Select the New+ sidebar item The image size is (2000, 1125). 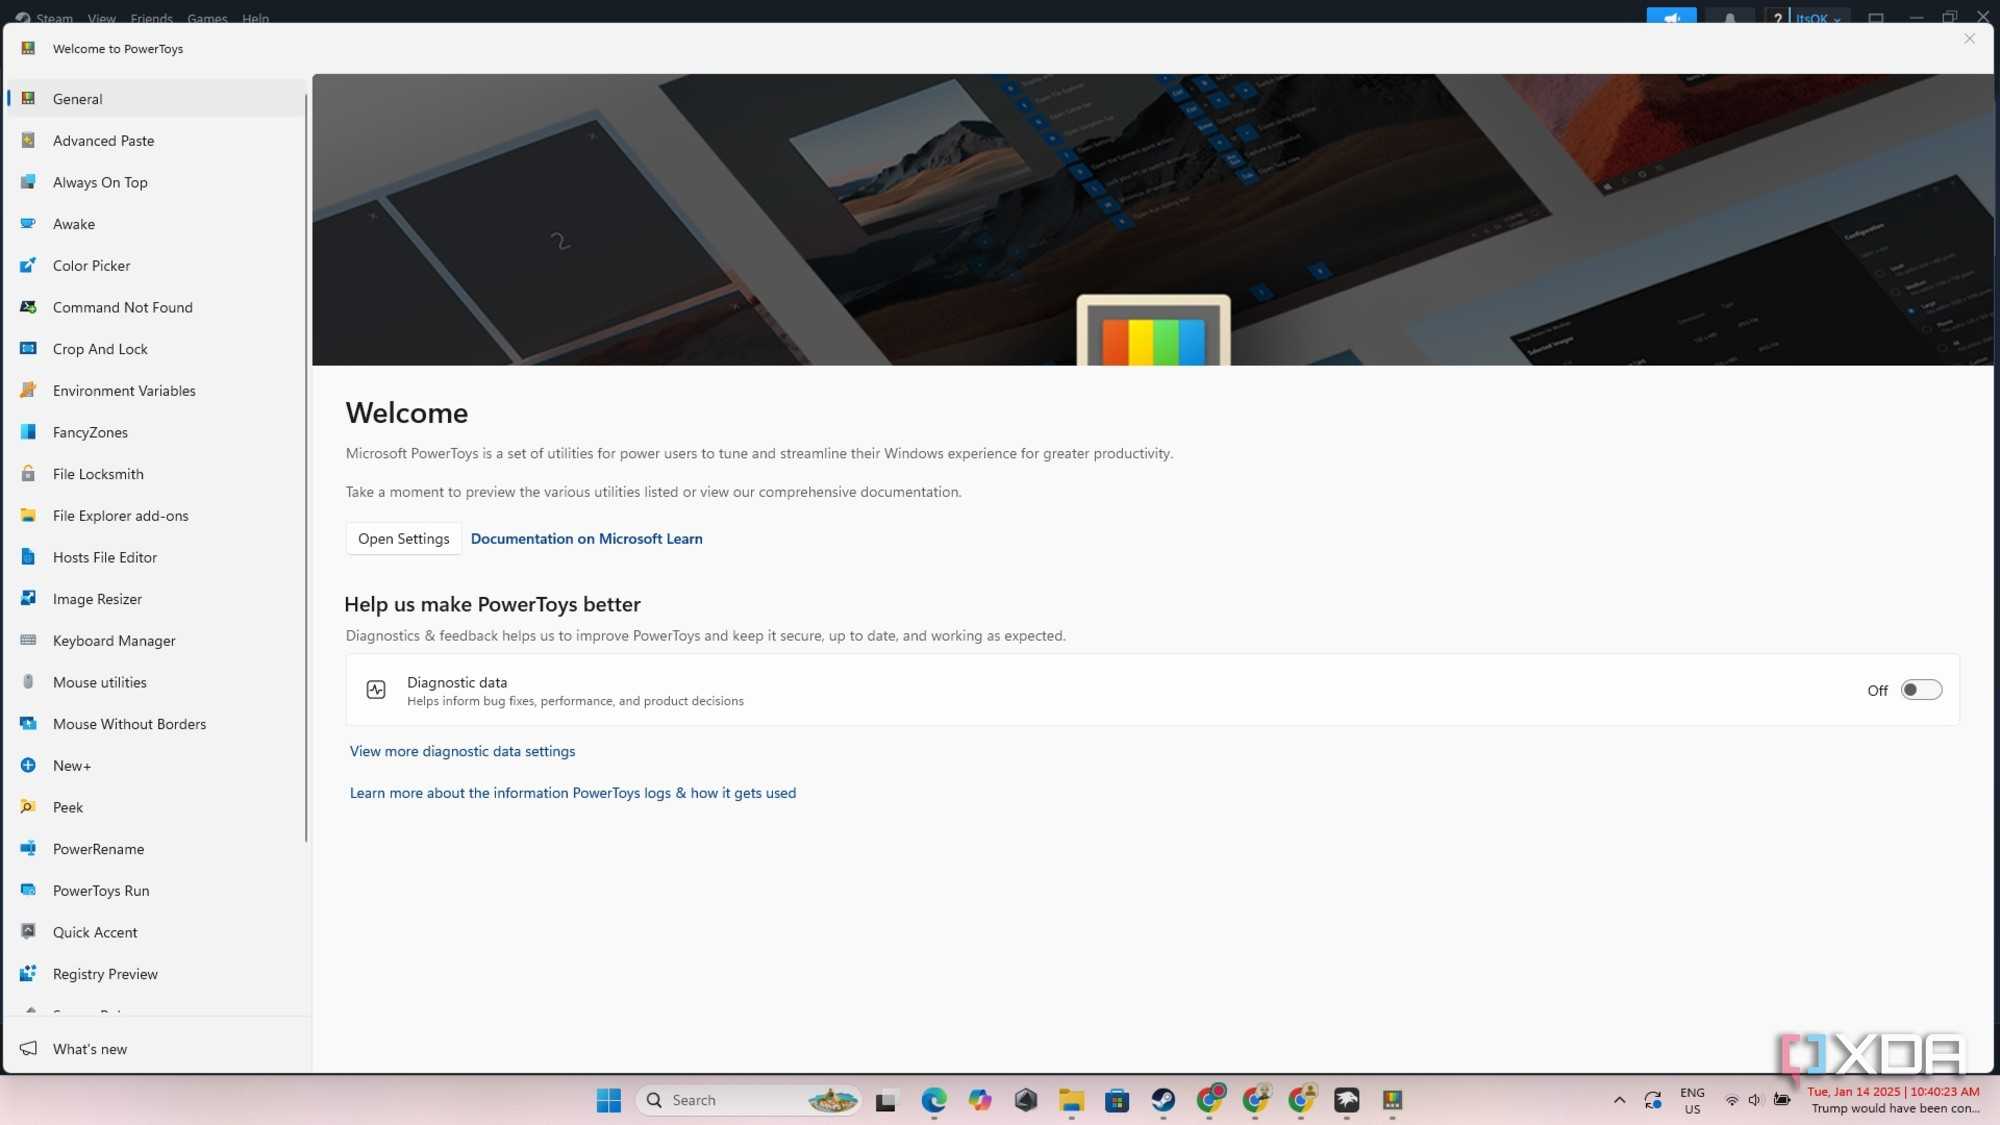point(155,766)
